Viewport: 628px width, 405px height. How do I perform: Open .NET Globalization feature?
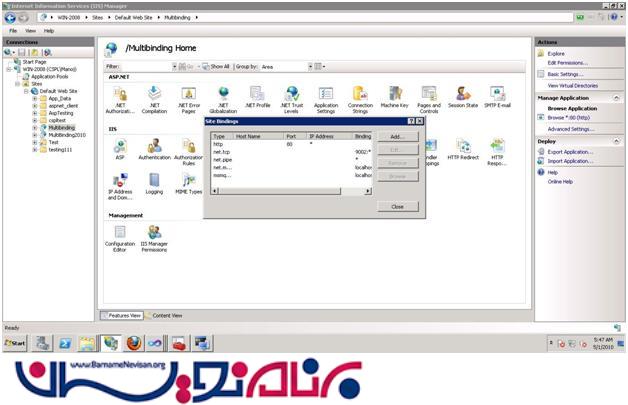223,100
